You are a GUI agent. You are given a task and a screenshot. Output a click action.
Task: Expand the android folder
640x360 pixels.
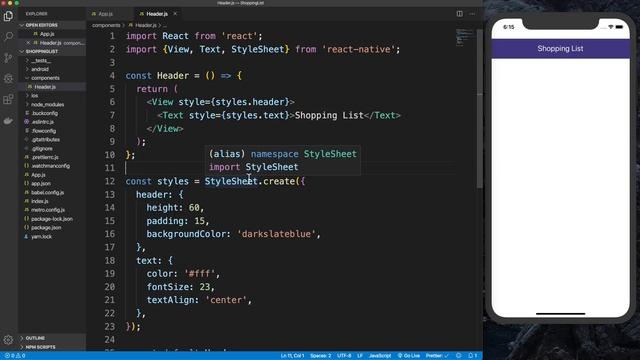40,69
